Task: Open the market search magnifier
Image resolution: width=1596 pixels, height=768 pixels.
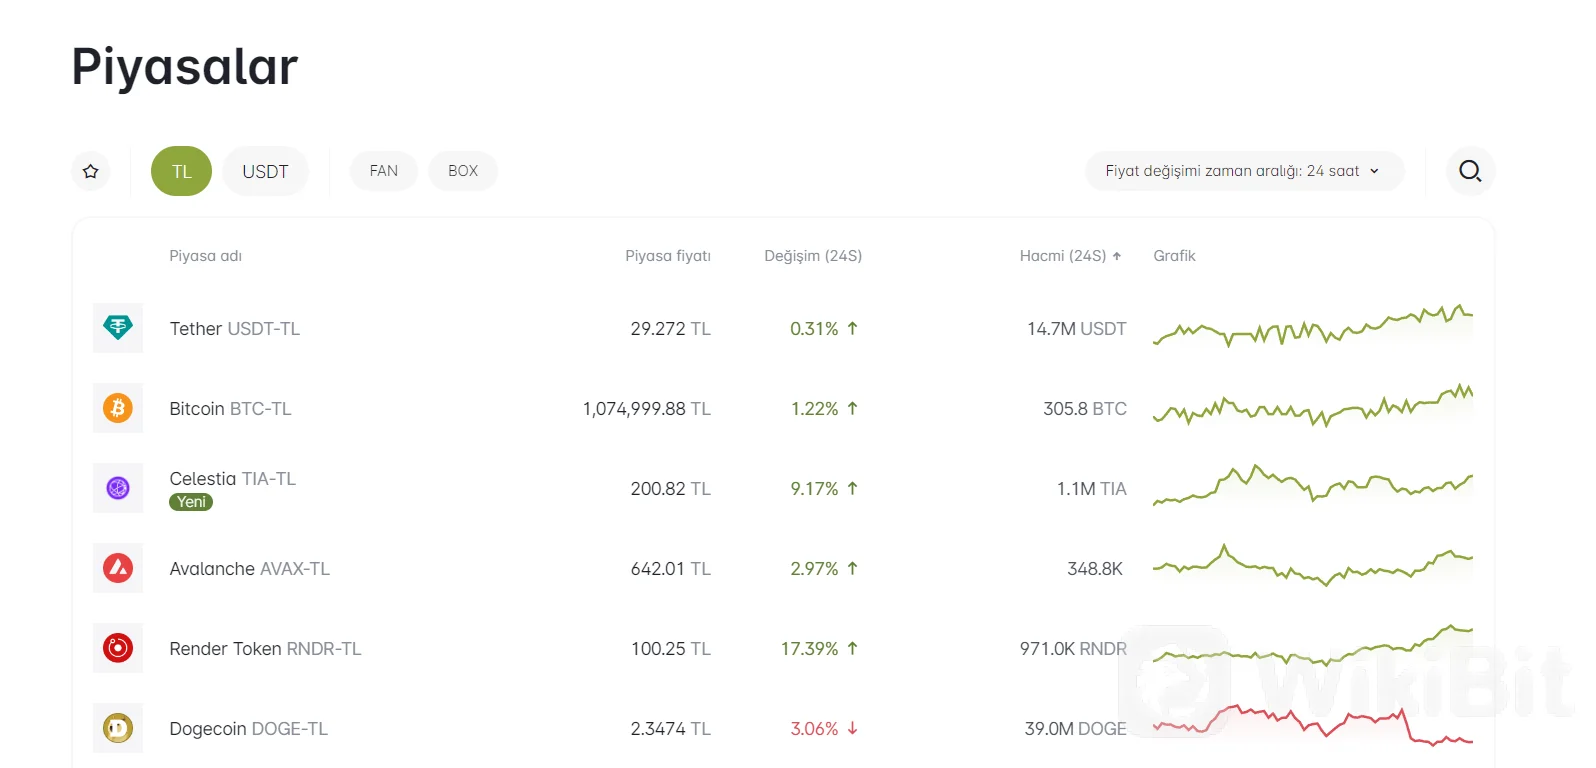Action: (x=1470, y=171)
